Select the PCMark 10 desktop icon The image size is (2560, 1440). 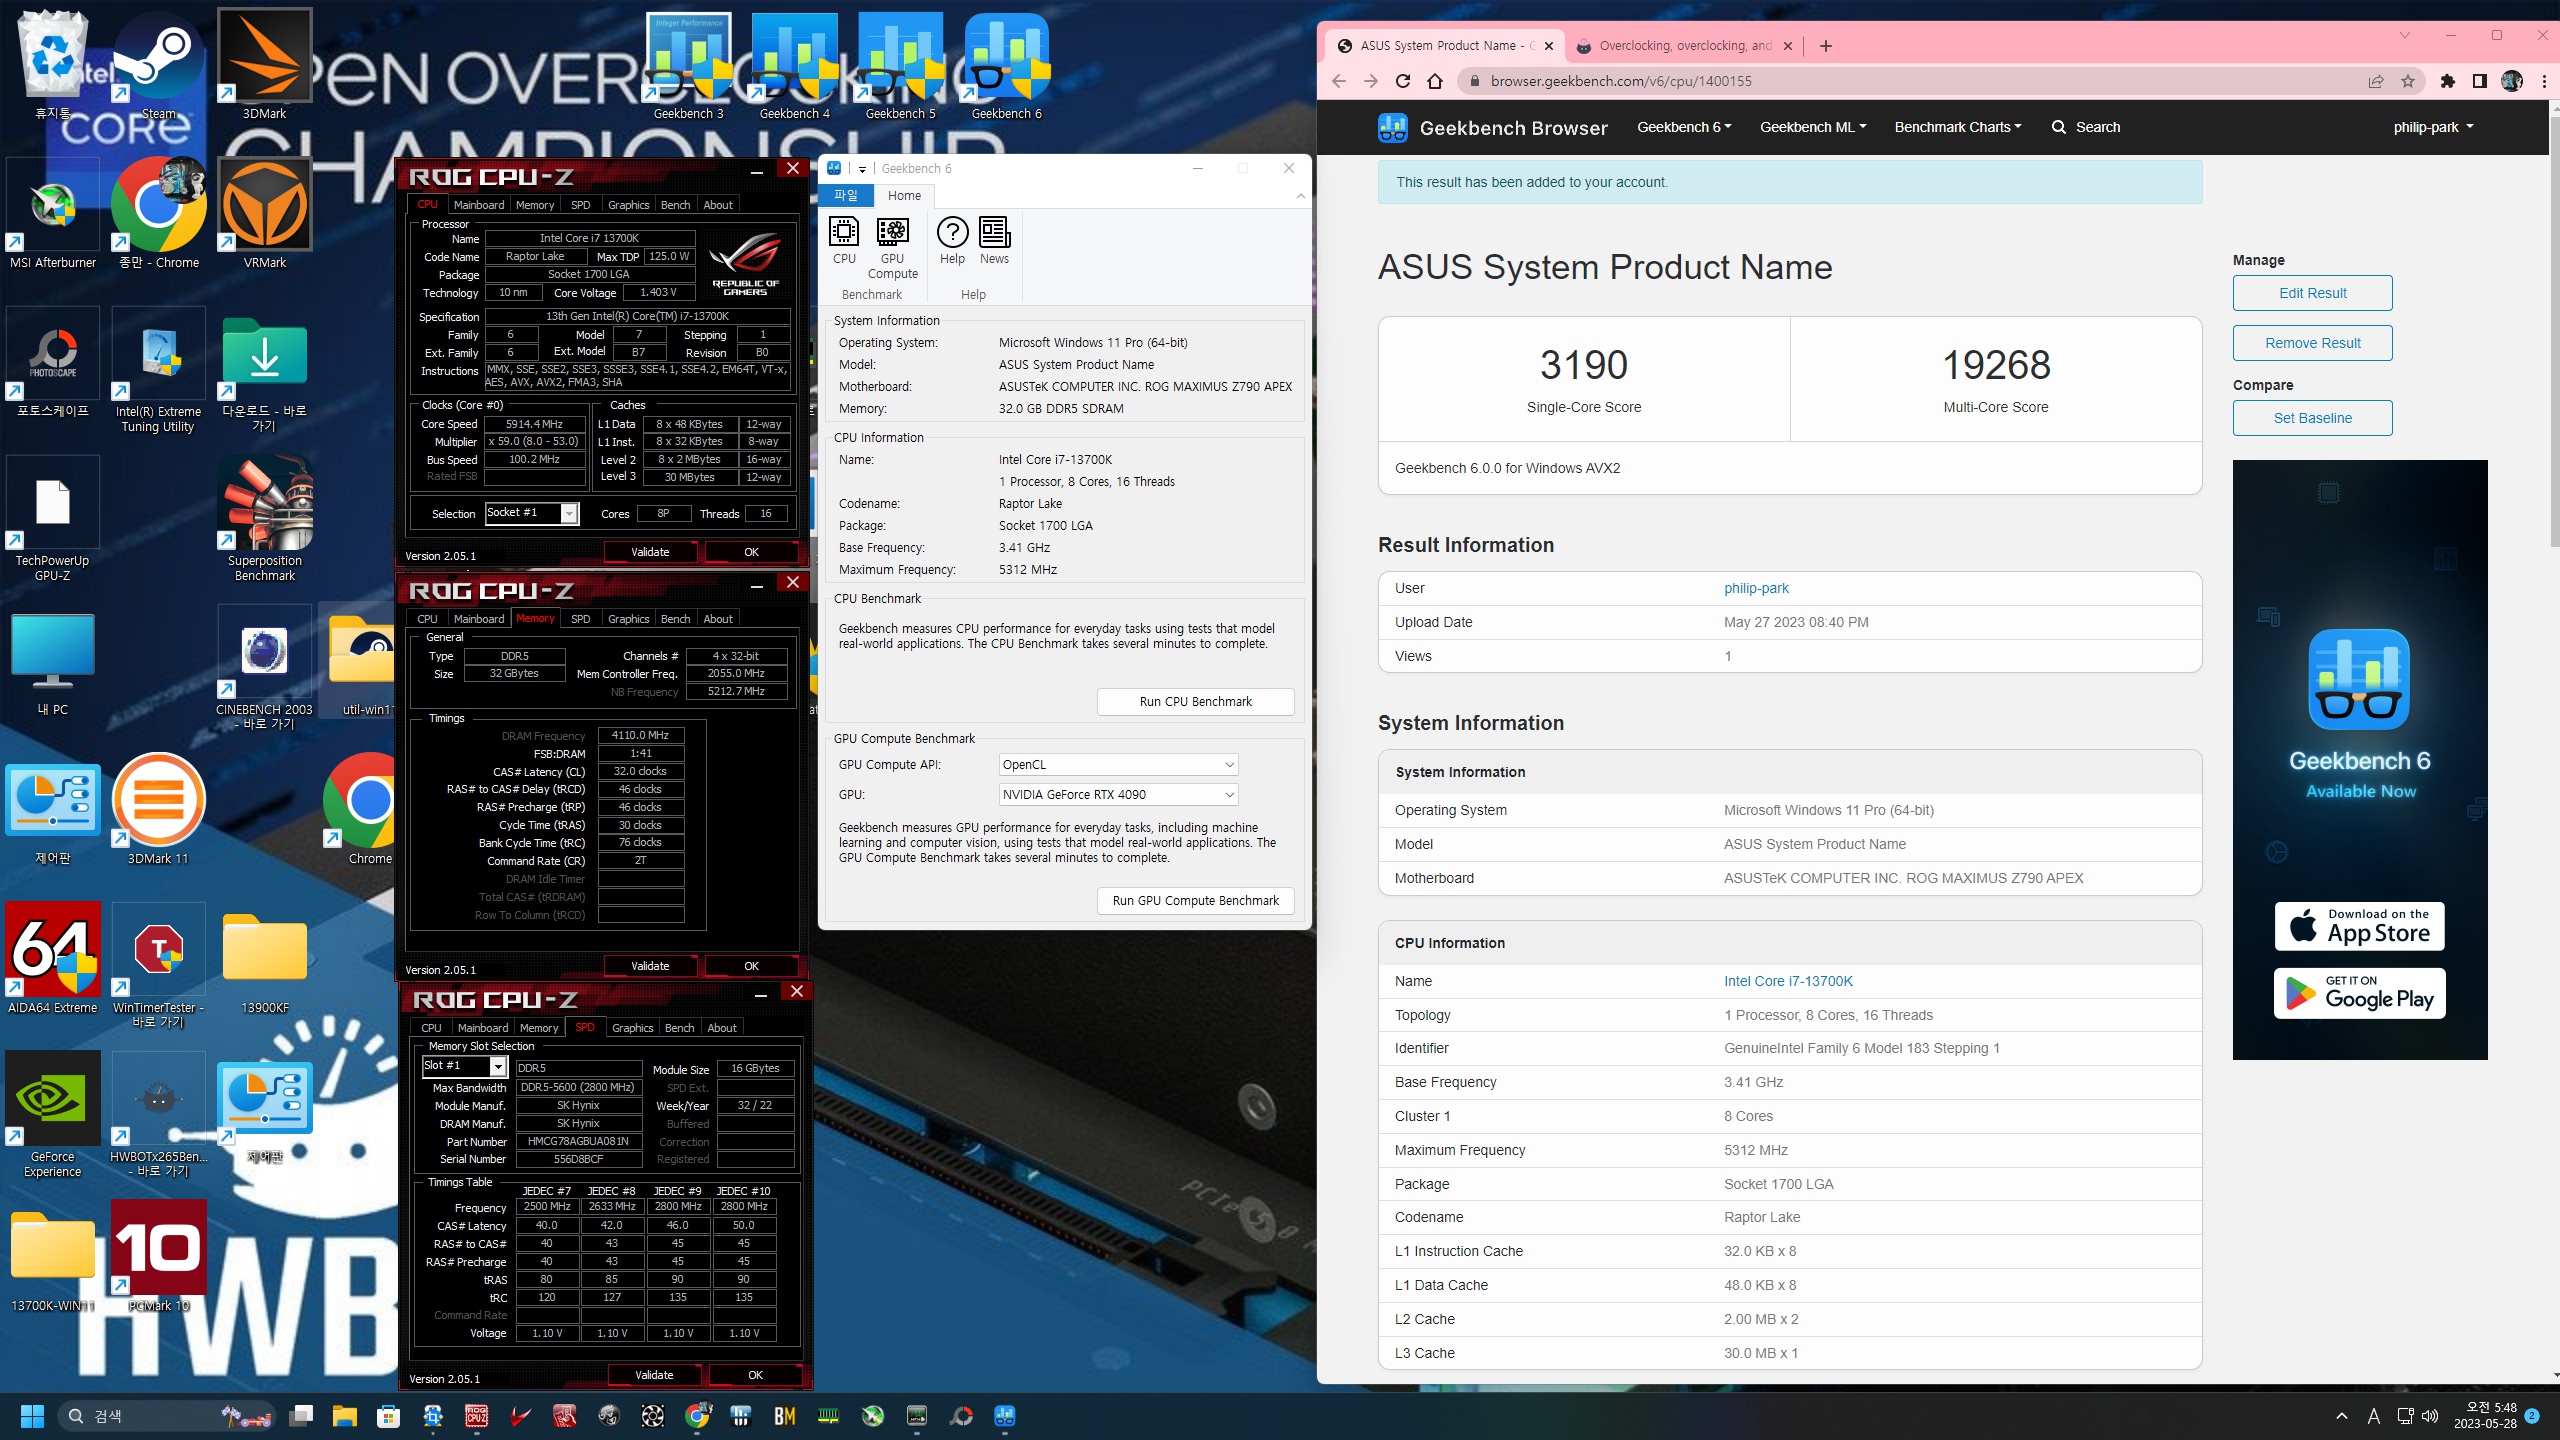point(158,1257)
